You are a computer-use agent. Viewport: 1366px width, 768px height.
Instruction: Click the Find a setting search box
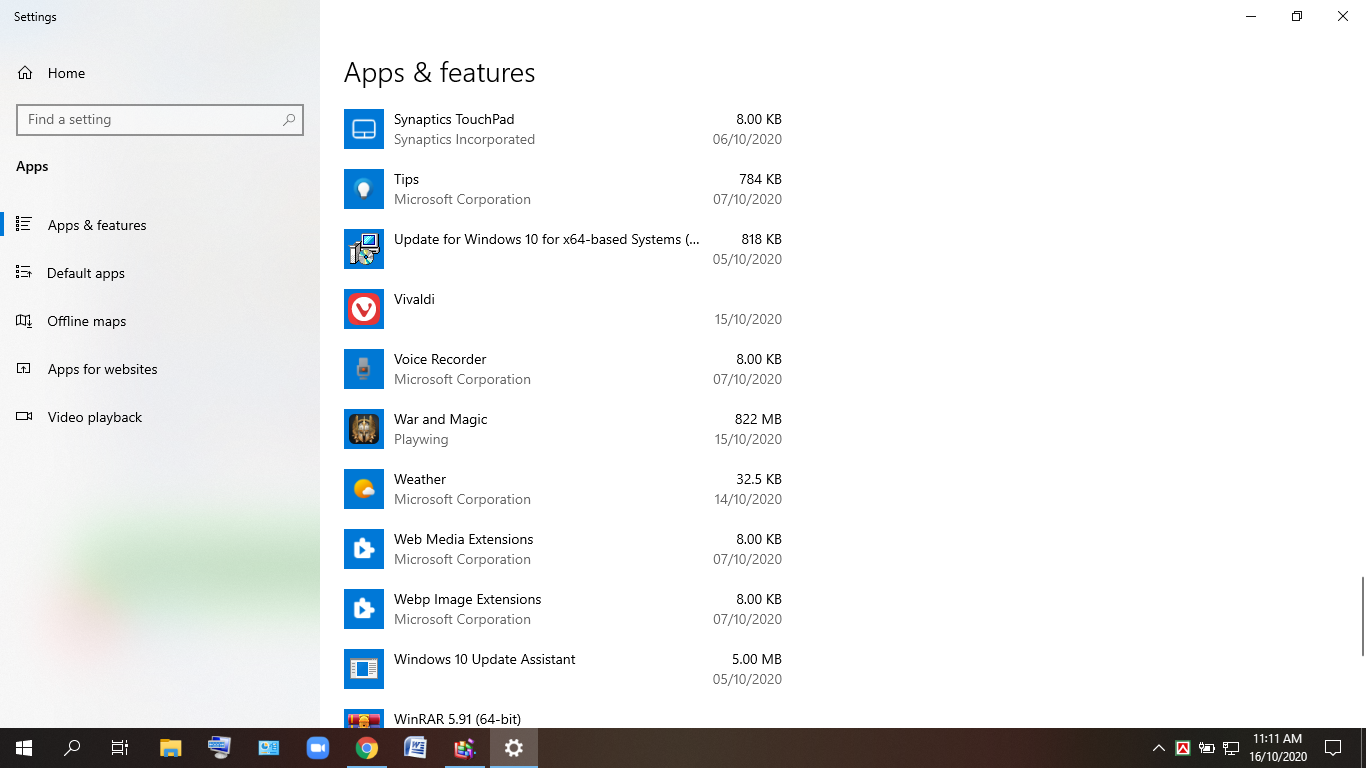tap(160, 119)
